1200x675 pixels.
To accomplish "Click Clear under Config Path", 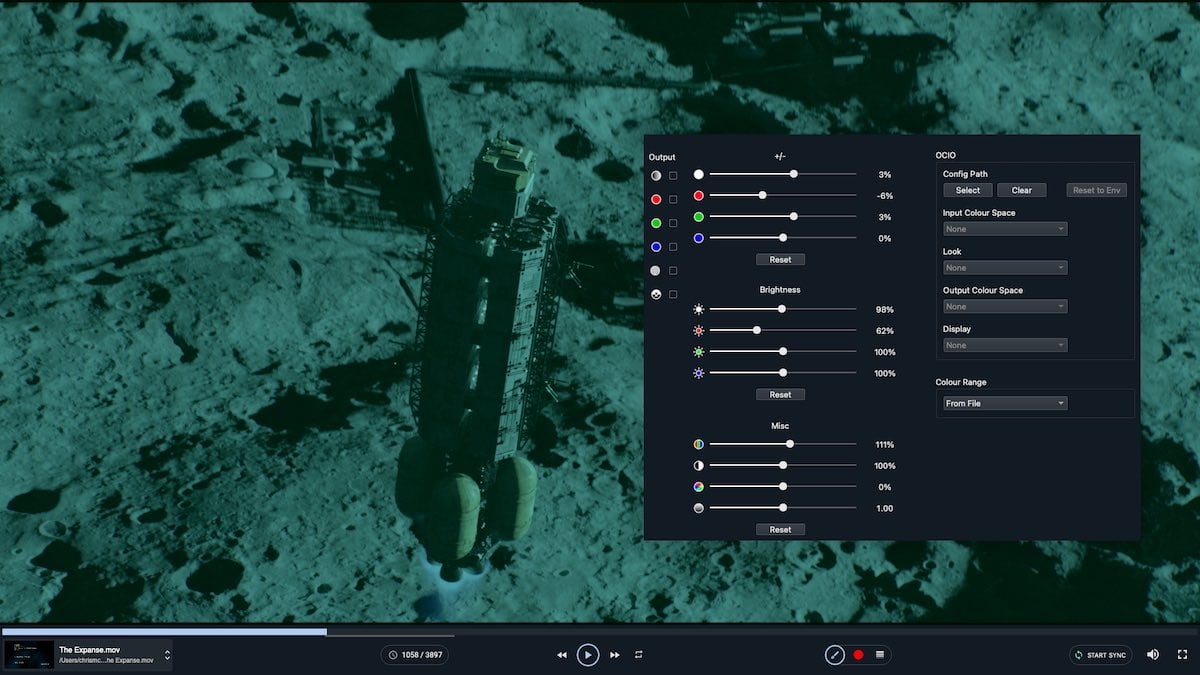I will click(x=1022, y=190).
